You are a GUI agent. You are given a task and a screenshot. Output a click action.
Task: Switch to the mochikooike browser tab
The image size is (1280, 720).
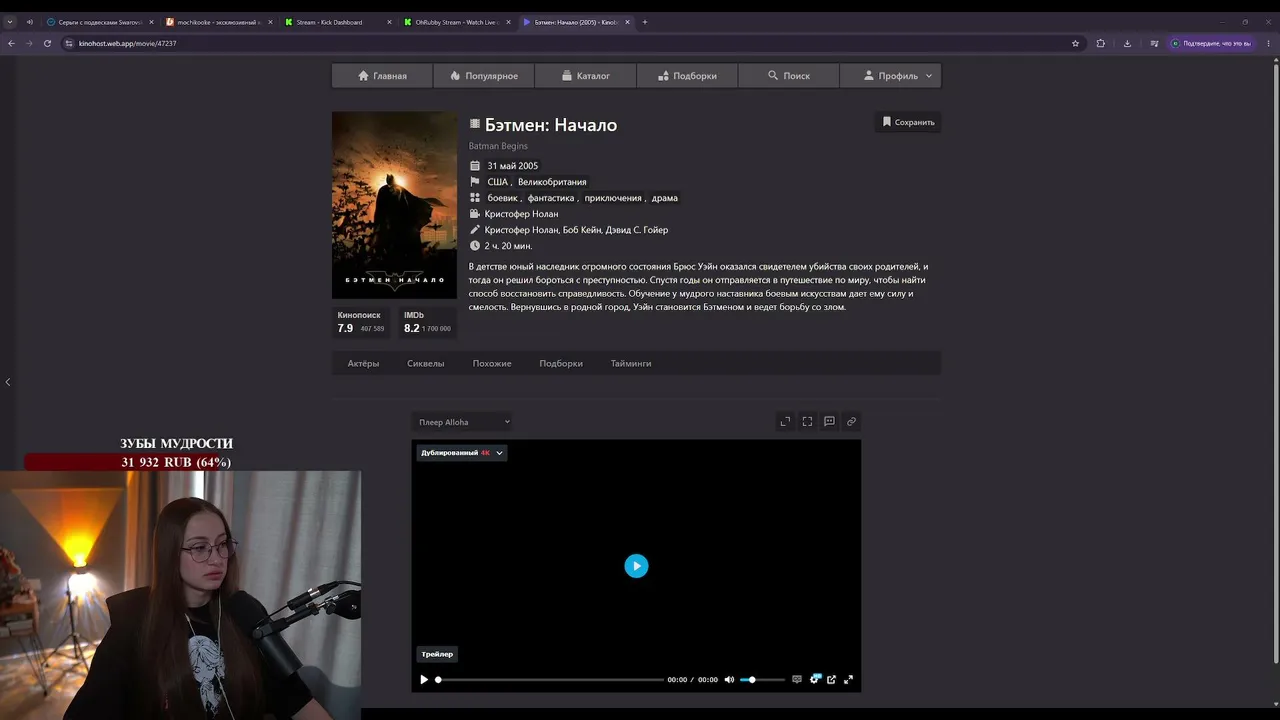(x=218, y=22)
